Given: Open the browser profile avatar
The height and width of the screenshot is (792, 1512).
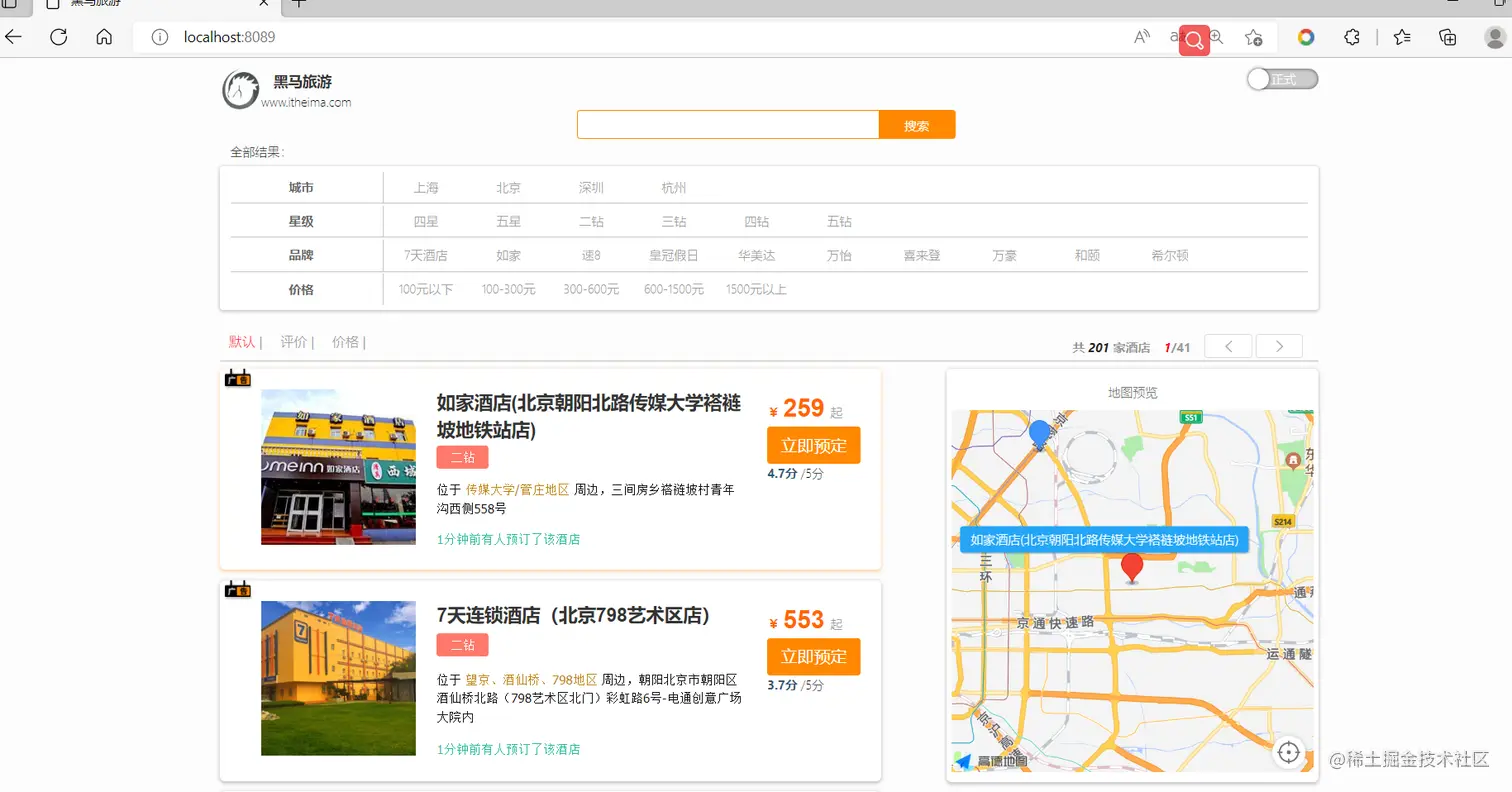Looking at the screenshot, I should [x=1495, y=37].
